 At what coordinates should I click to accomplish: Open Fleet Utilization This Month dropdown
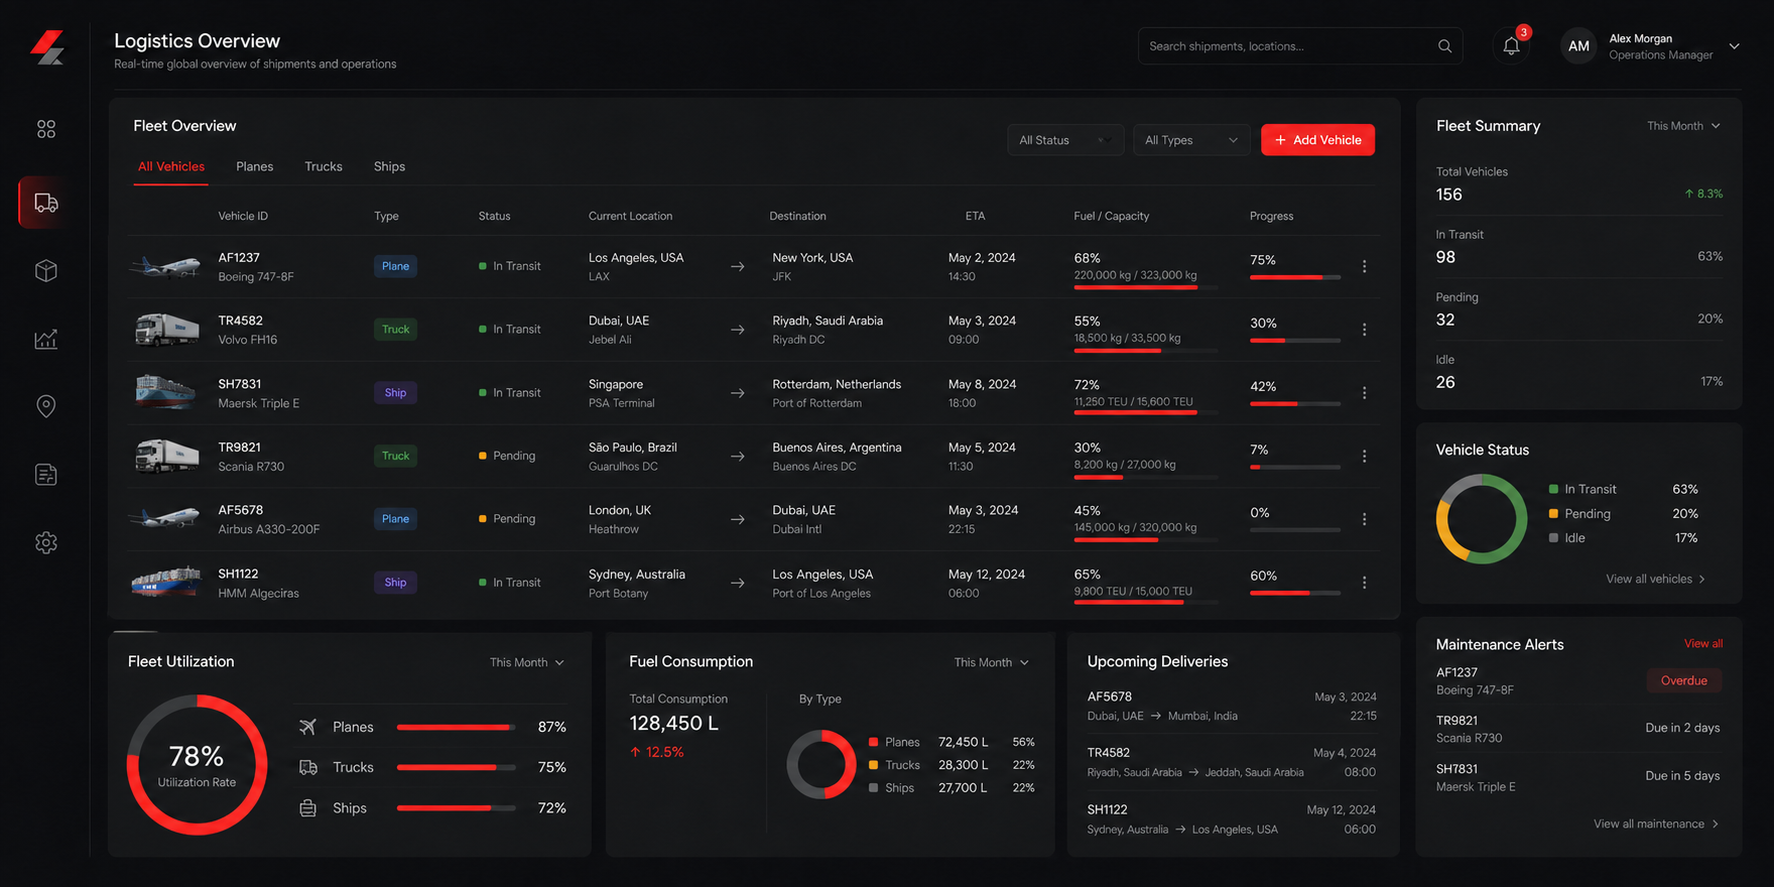(x=527, y=662)
